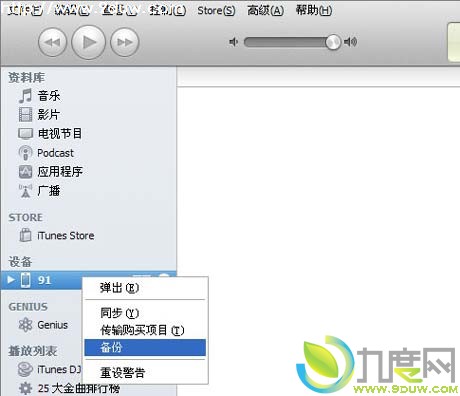This screenshot has height=396, width=460.
Task: Select the Genius label in sidebar
Action: (53, 325)
